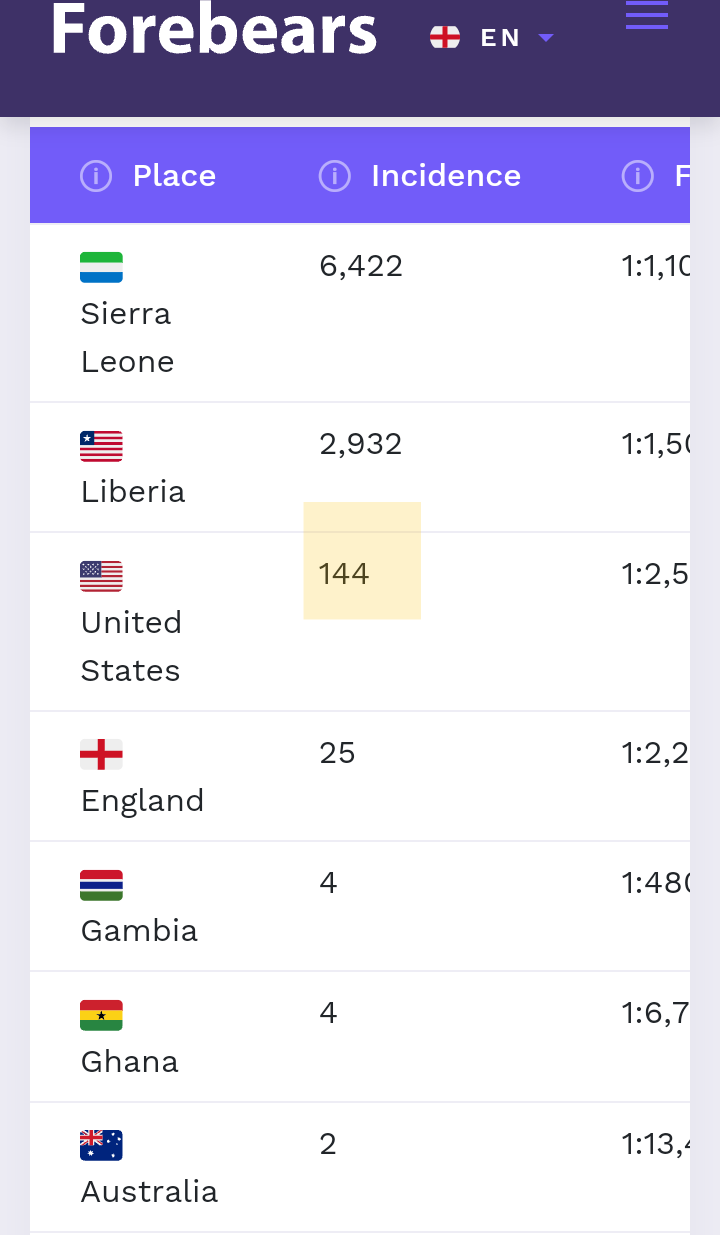Image resolution: width=720 pixels, height=1235 pixels.
Task: Go to Forebears home logo
Action: pos(214,28)
